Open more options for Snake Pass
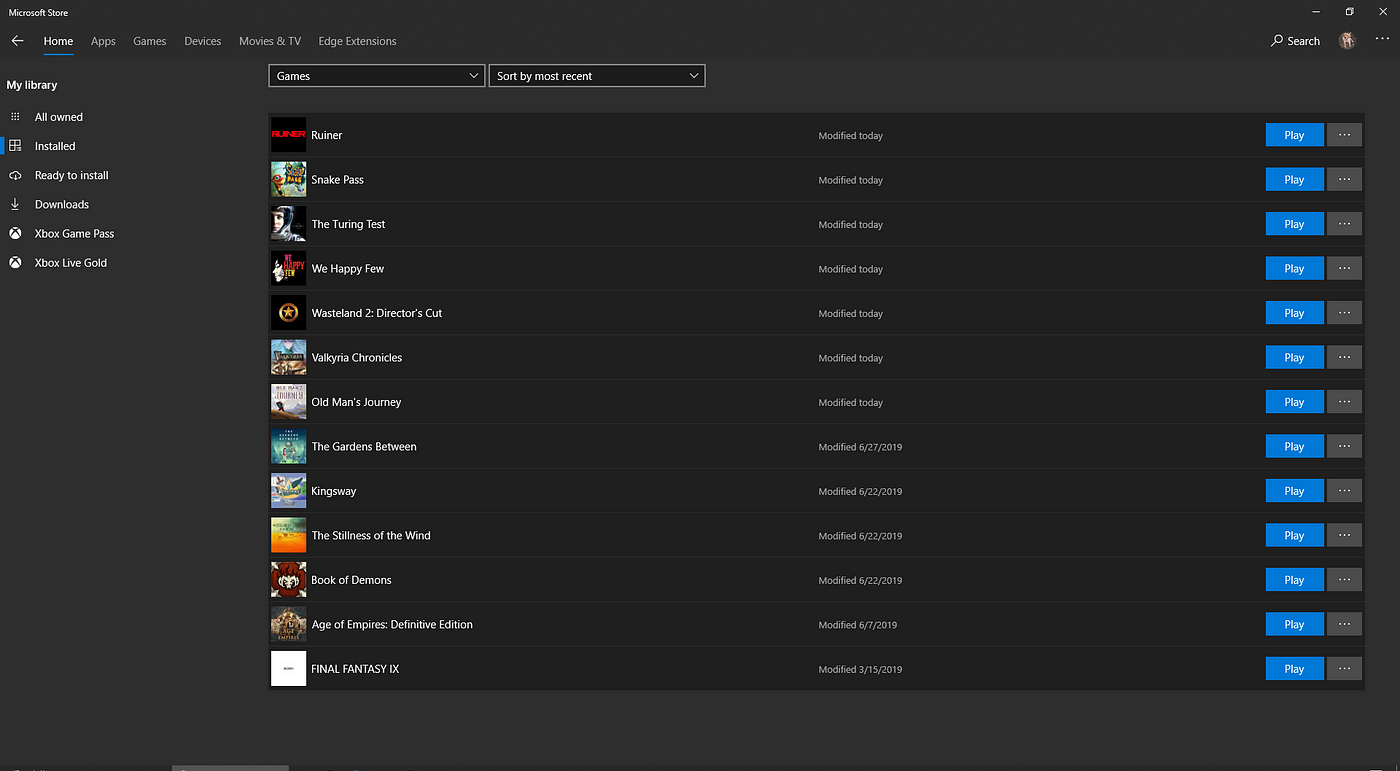The width and height of the screenshot is (1400, 771). [1344, 180]
